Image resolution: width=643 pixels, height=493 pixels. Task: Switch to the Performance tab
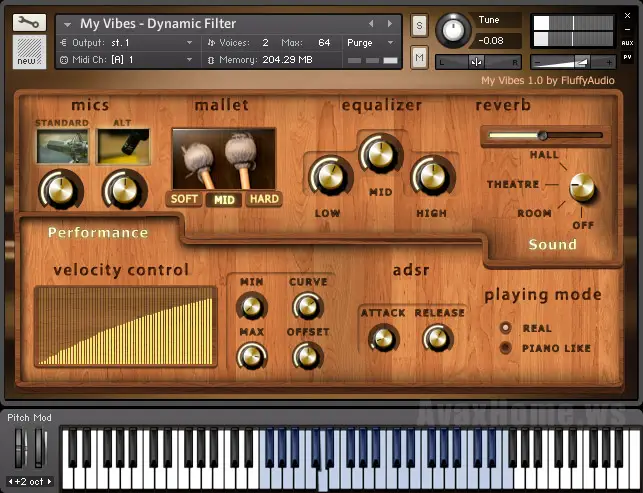click(98, 233)
